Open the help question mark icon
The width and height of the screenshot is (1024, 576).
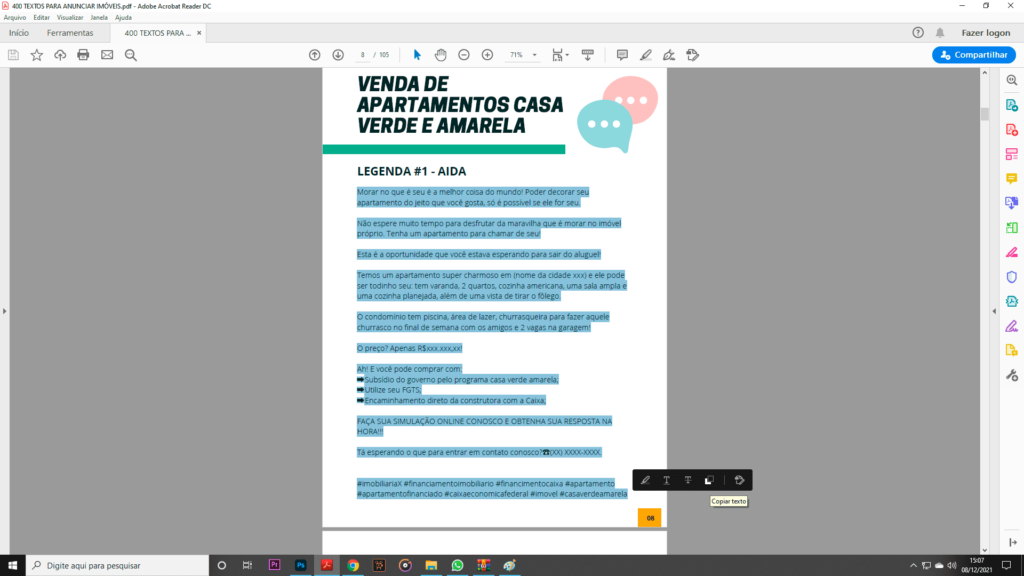918,33
